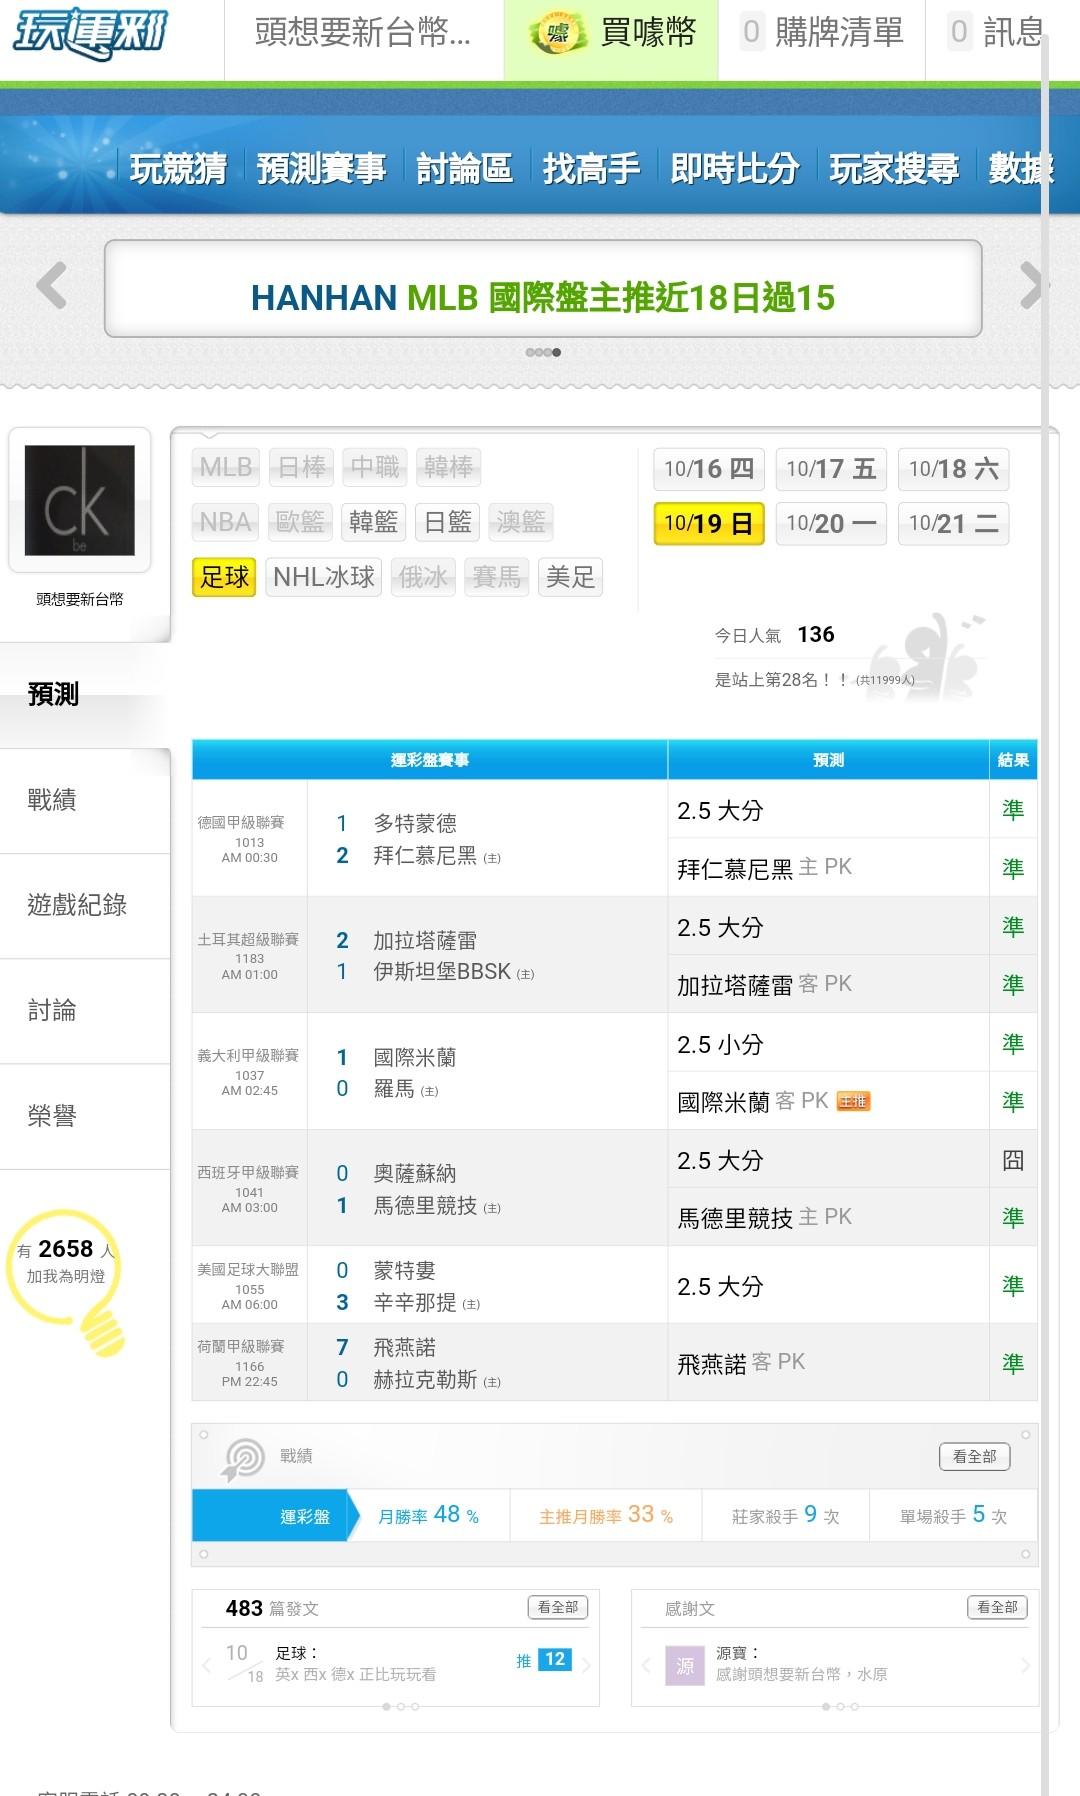The height and width of the screenshot is (1796, 1080).
Task: Click the 單場殺手 5 次 stat
Action: coord(954,1516)
